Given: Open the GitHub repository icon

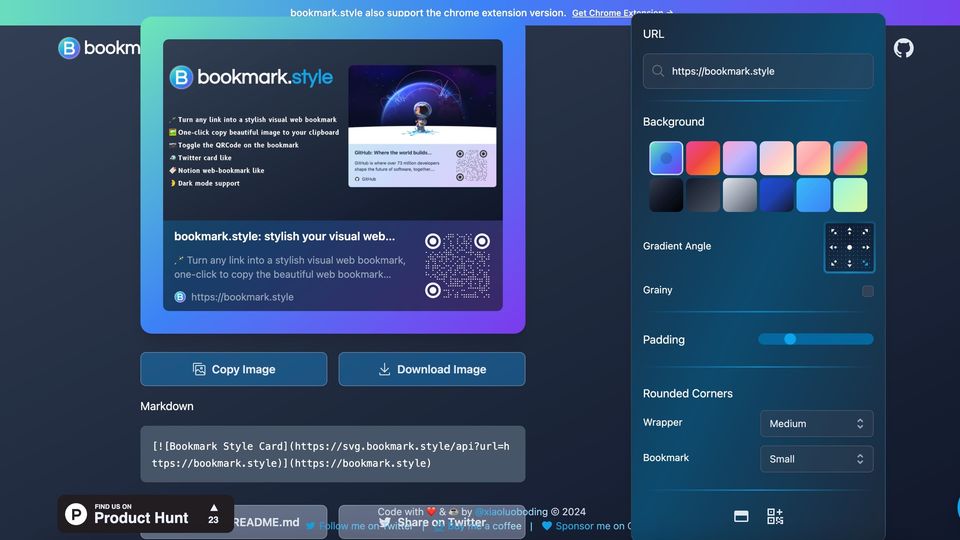Looking at the screenshot, I should coord(903,48).
